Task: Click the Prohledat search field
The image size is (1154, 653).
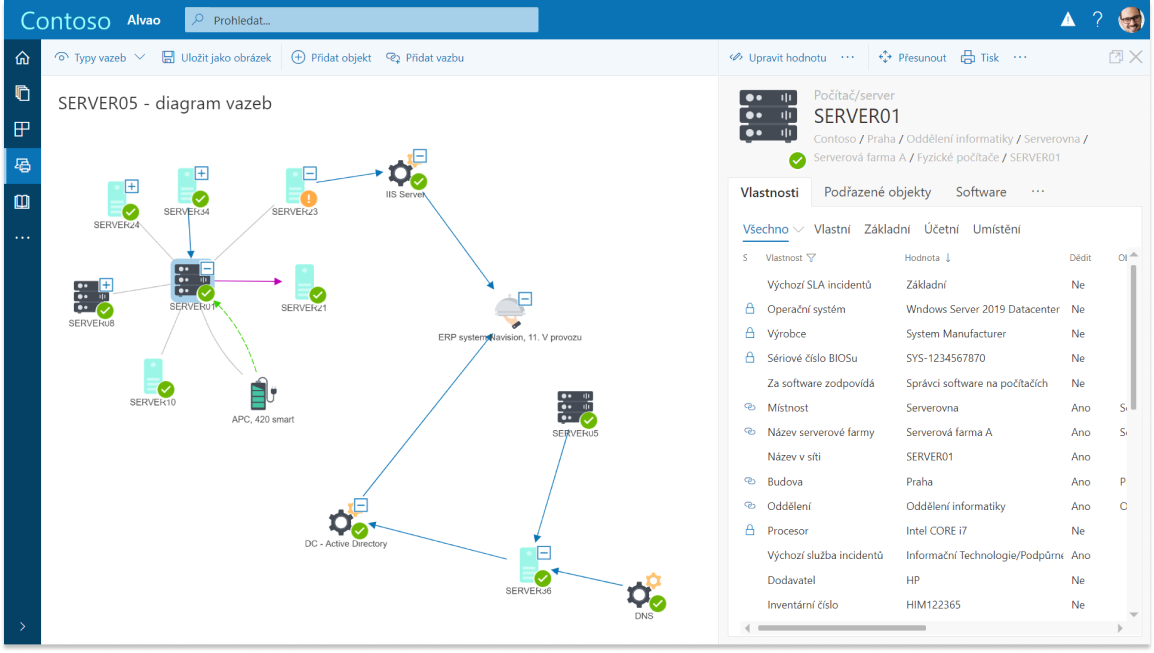Action: click(x=361, y=20)
